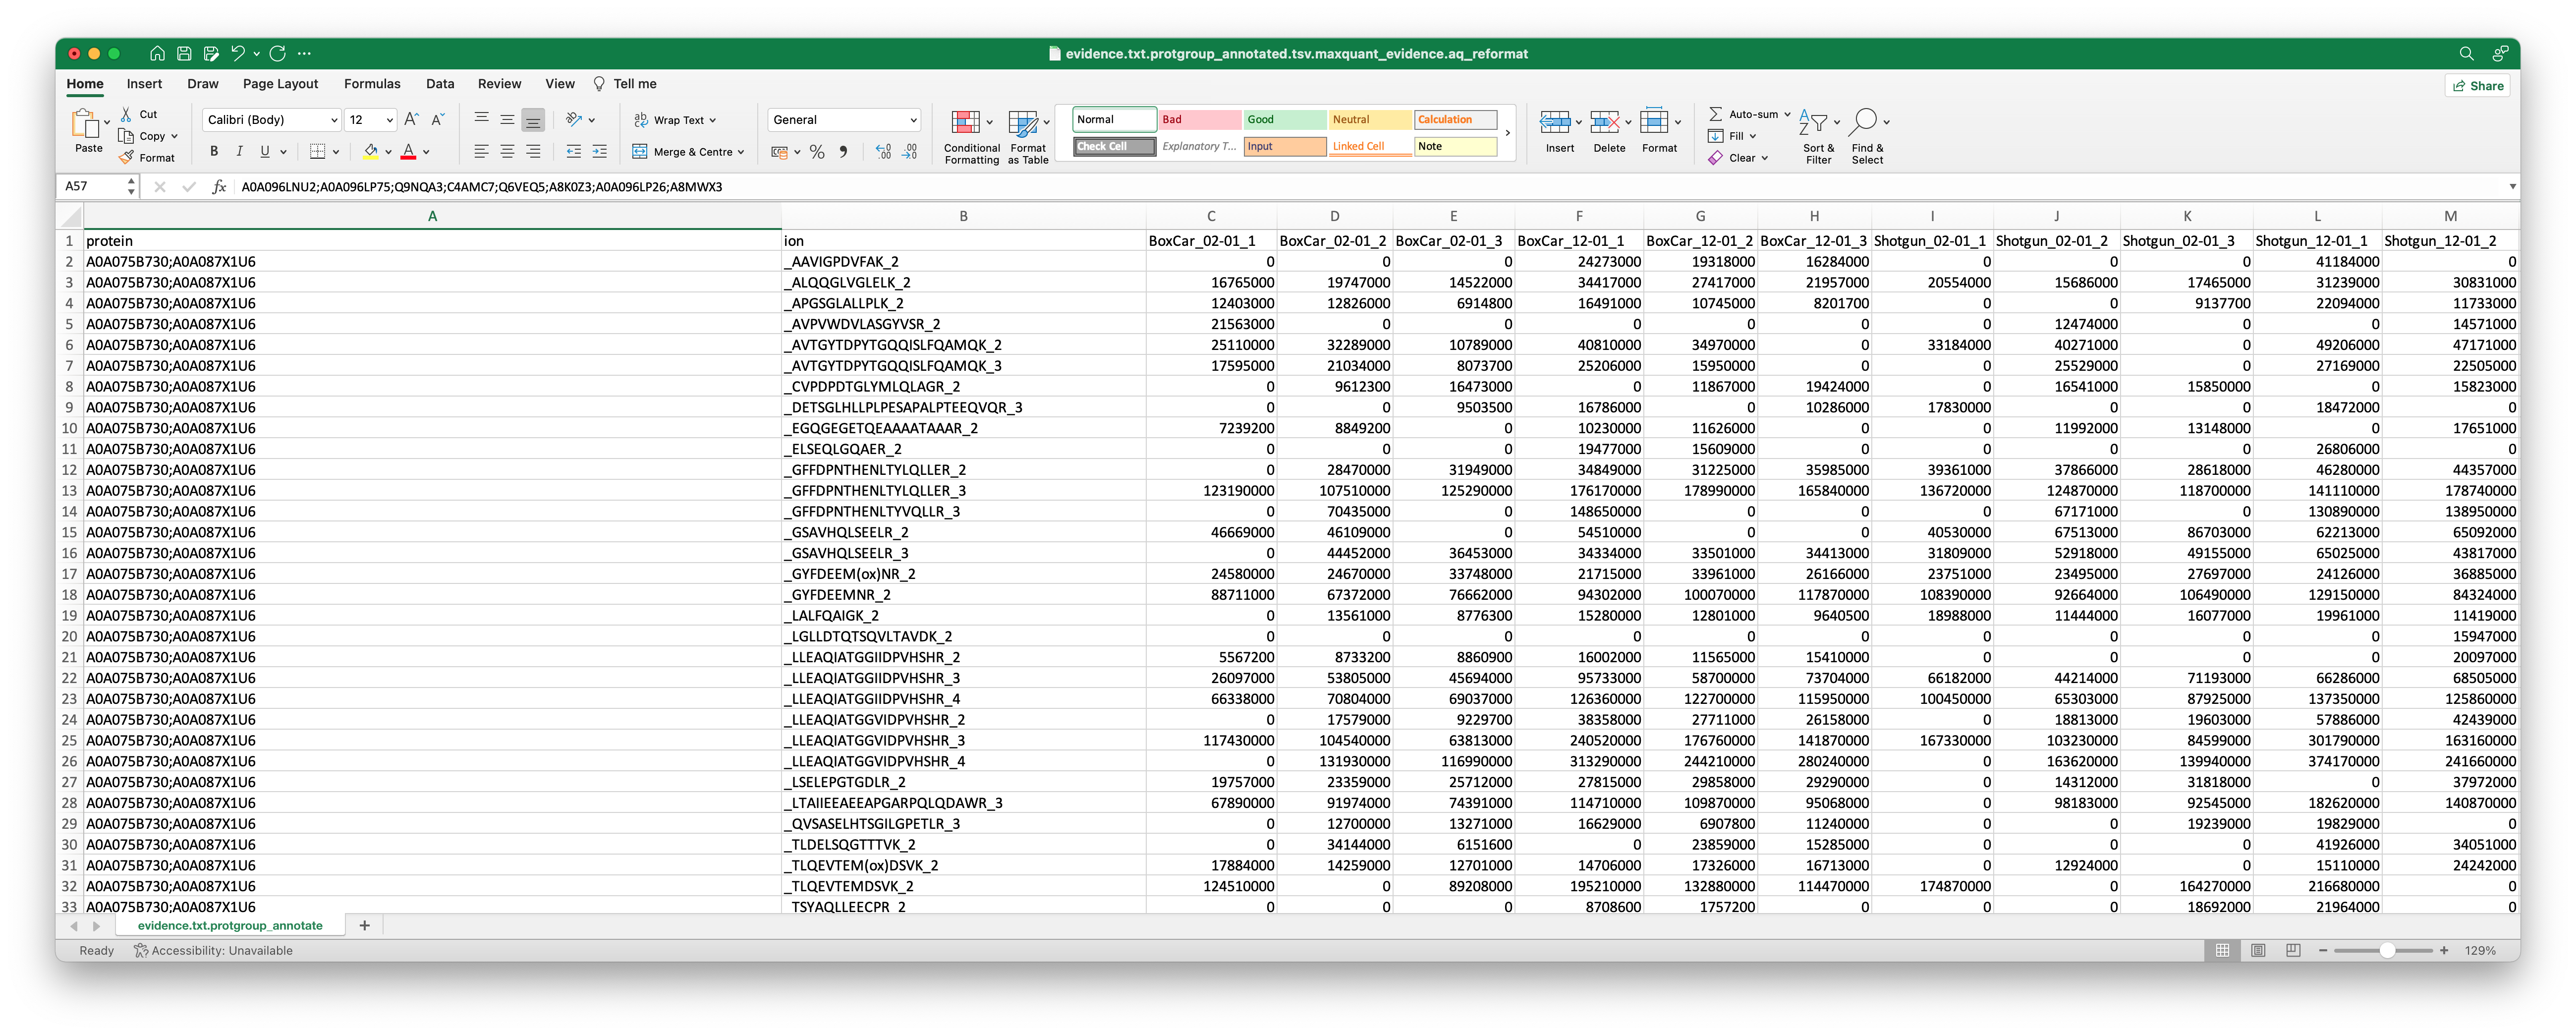Open the Formulas ribbon tab

click(x=372, y=84)
